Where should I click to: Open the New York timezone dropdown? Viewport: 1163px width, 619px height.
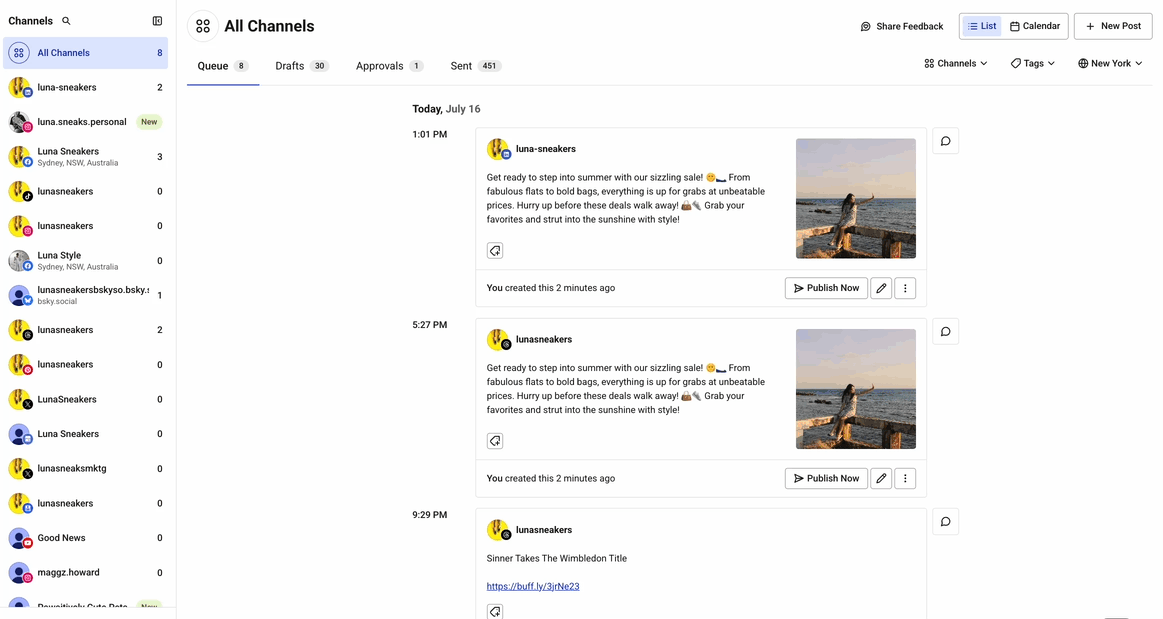1110,64
